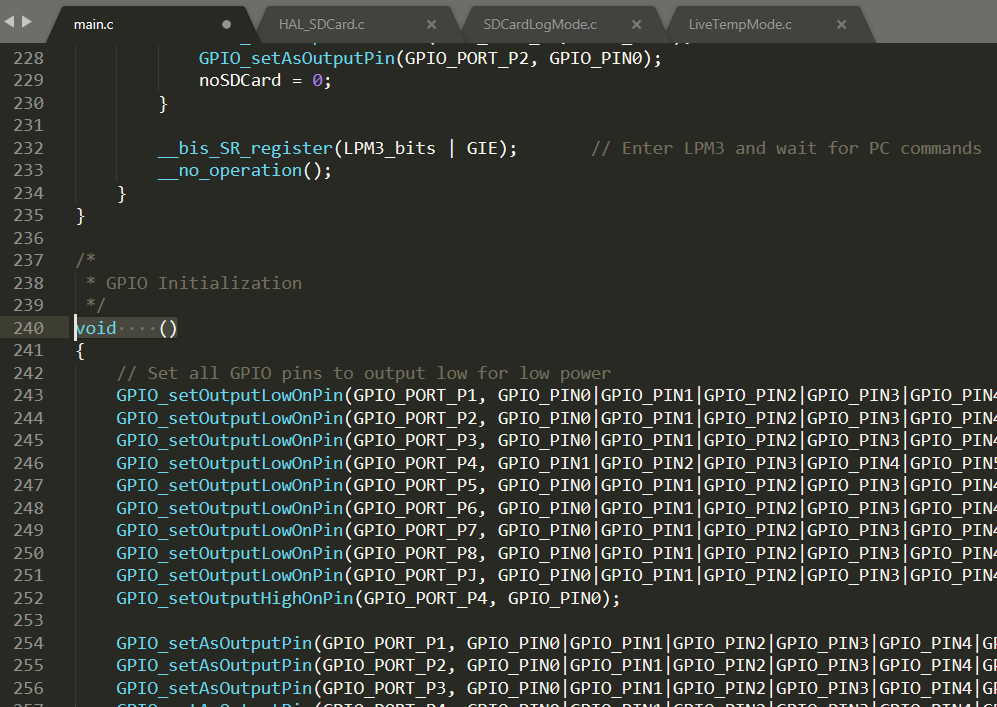Close the LiveTempMode.c tab
997x707 pixels.
[x=841, y=24]
